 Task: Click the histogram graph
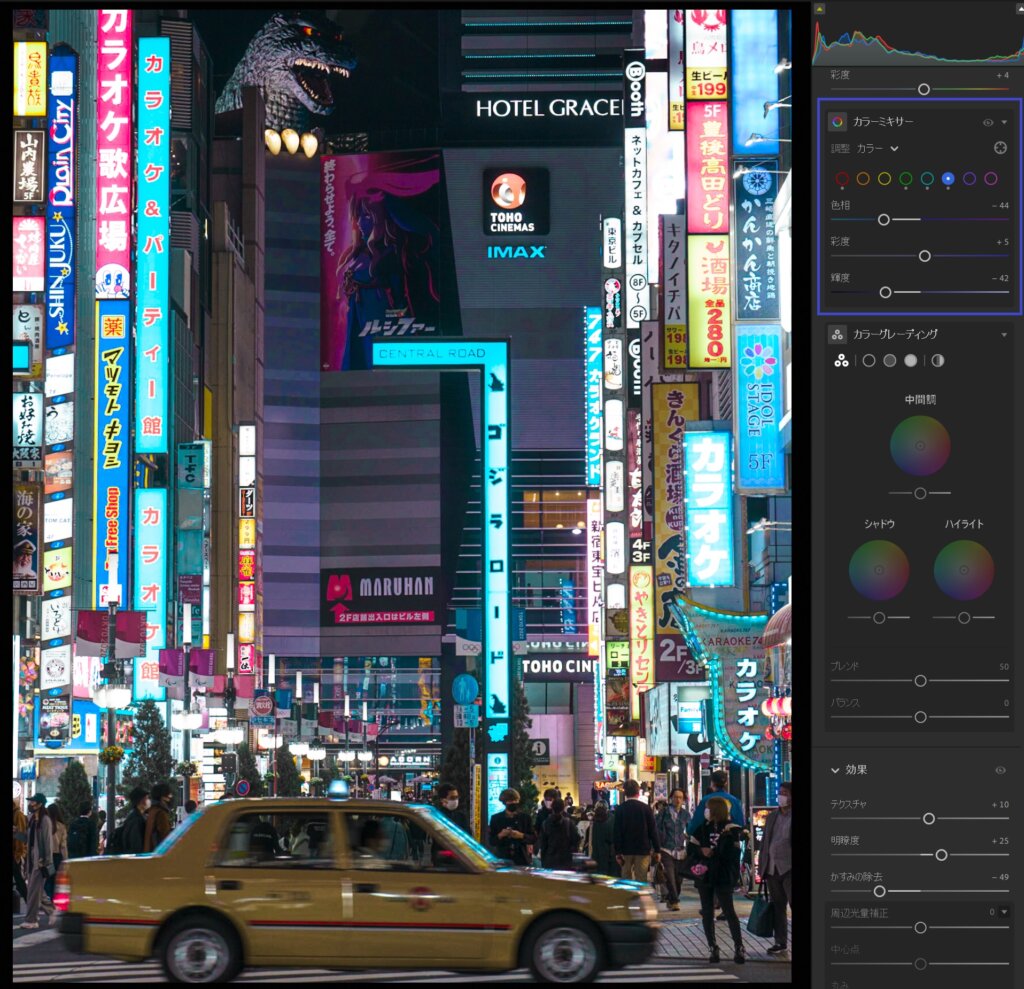[x=916, y=41]
